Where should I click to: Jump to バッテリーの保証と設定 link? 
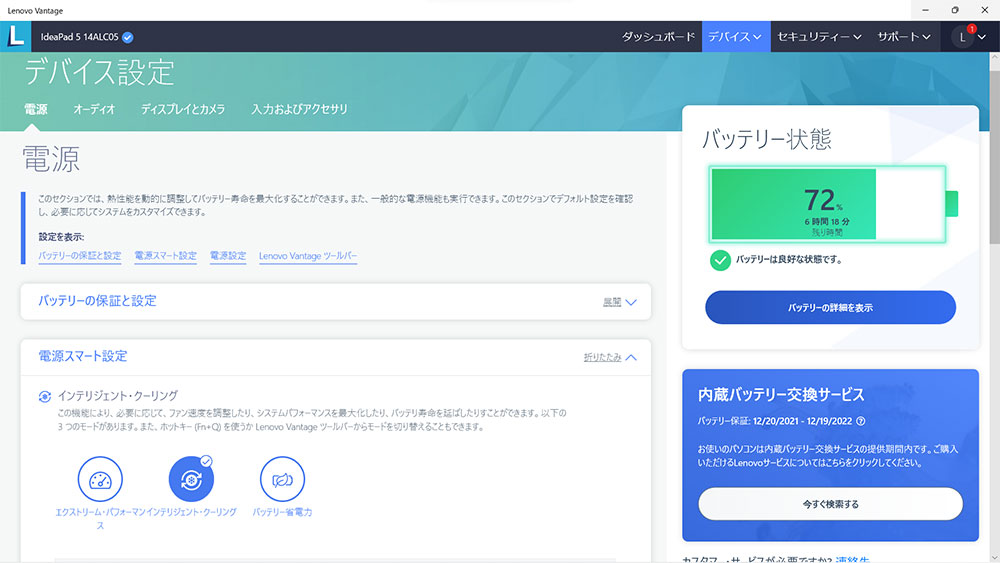pos(80,256)
